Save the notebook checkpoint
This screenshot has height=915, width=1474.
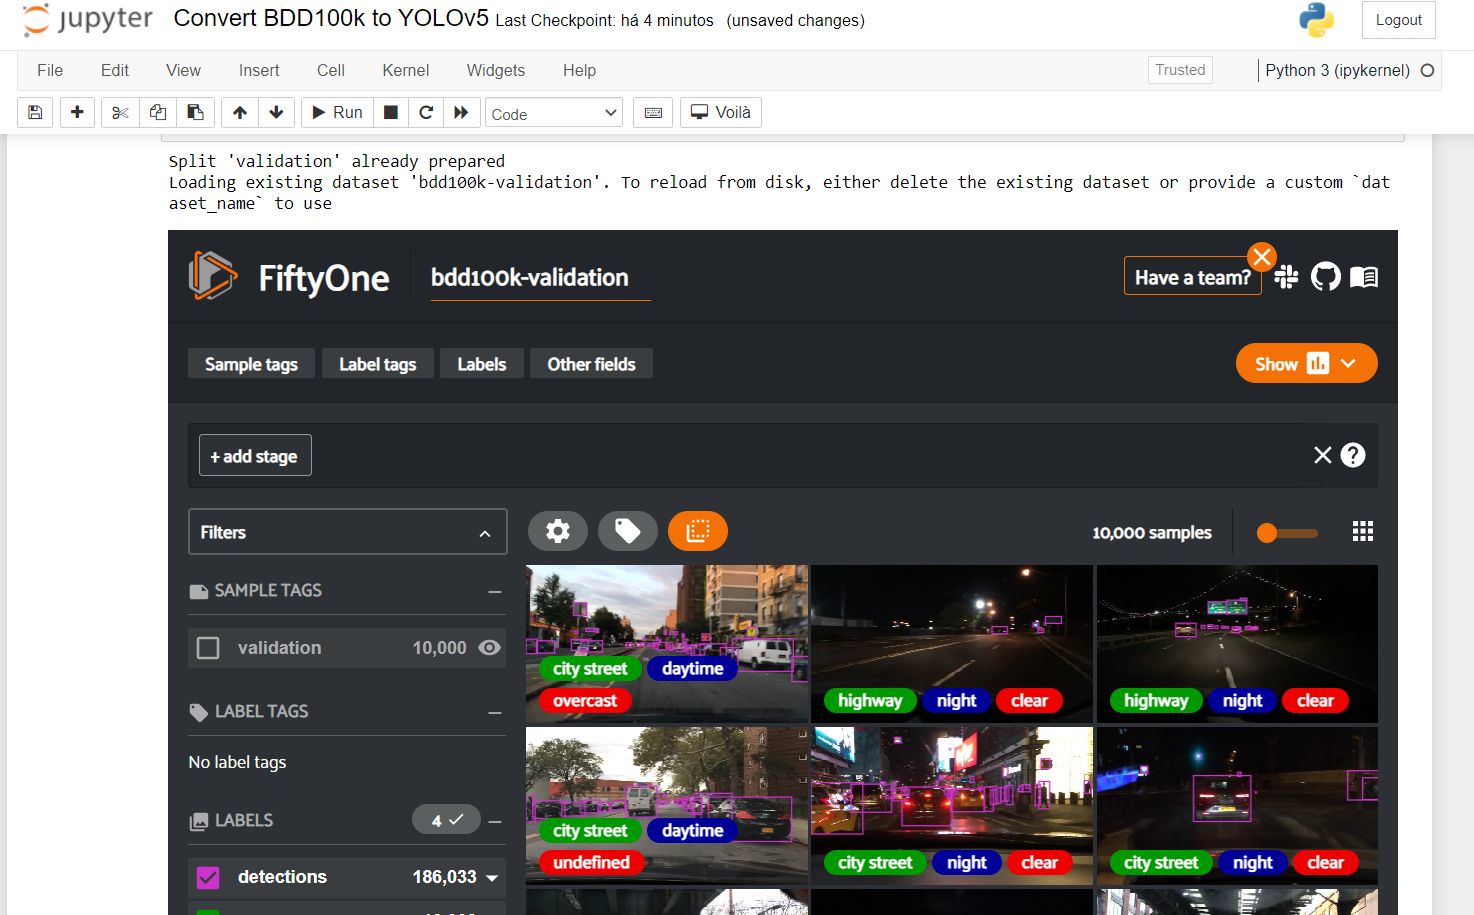pyautogui.click(x=35, y=112)
